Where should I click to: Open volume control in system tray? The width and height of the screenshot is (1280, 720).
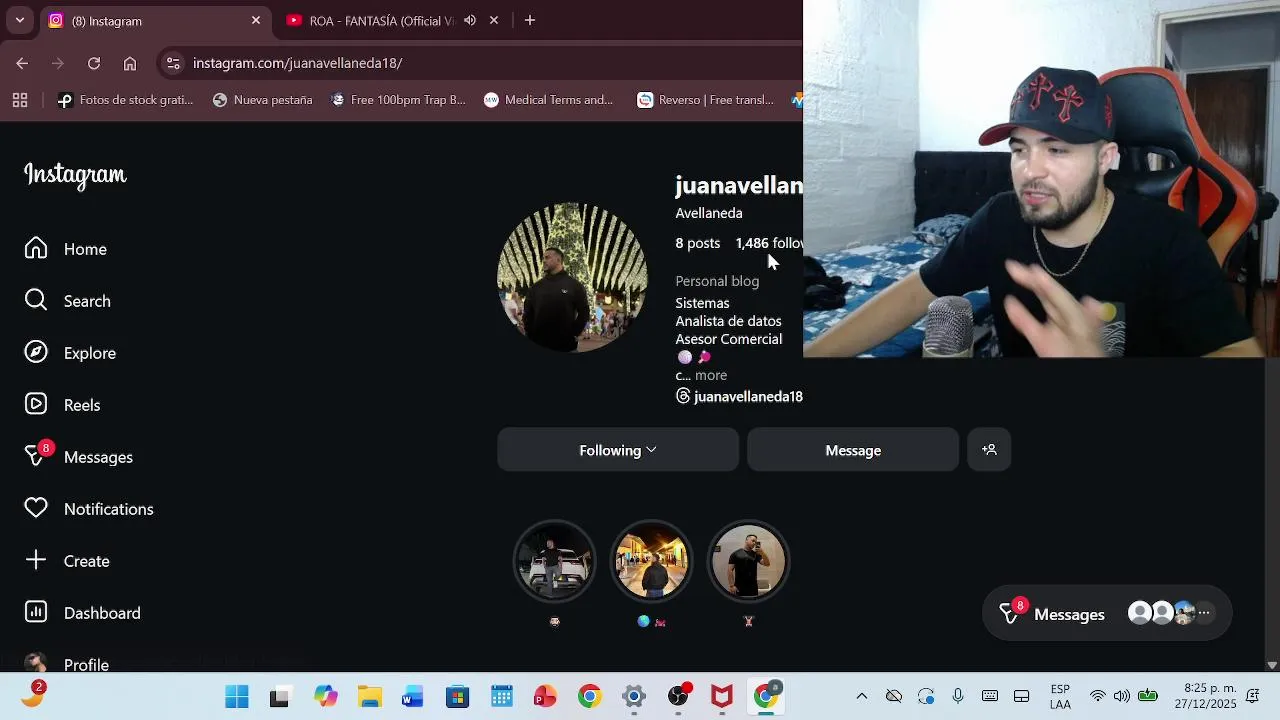tap(1122, 697)
